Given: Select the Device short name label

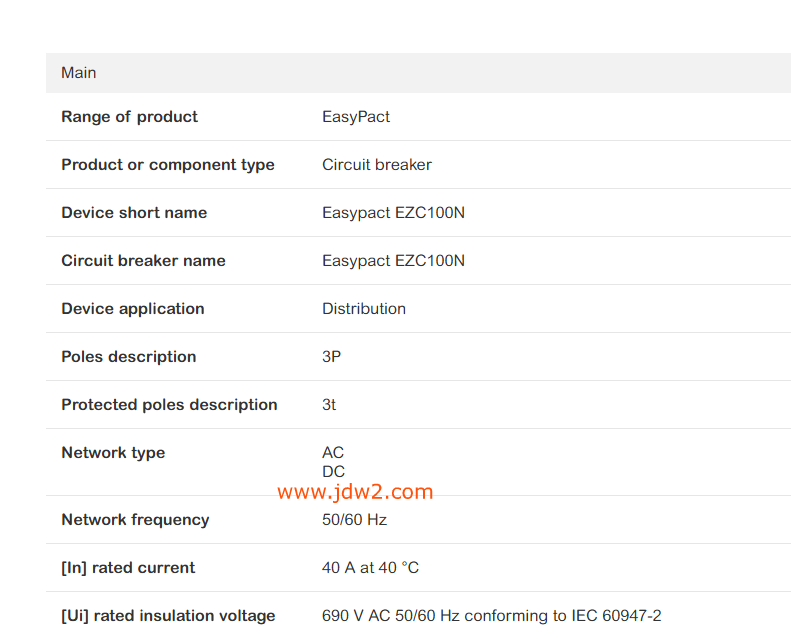Looking at the screenshot, I should coord(134,213).
